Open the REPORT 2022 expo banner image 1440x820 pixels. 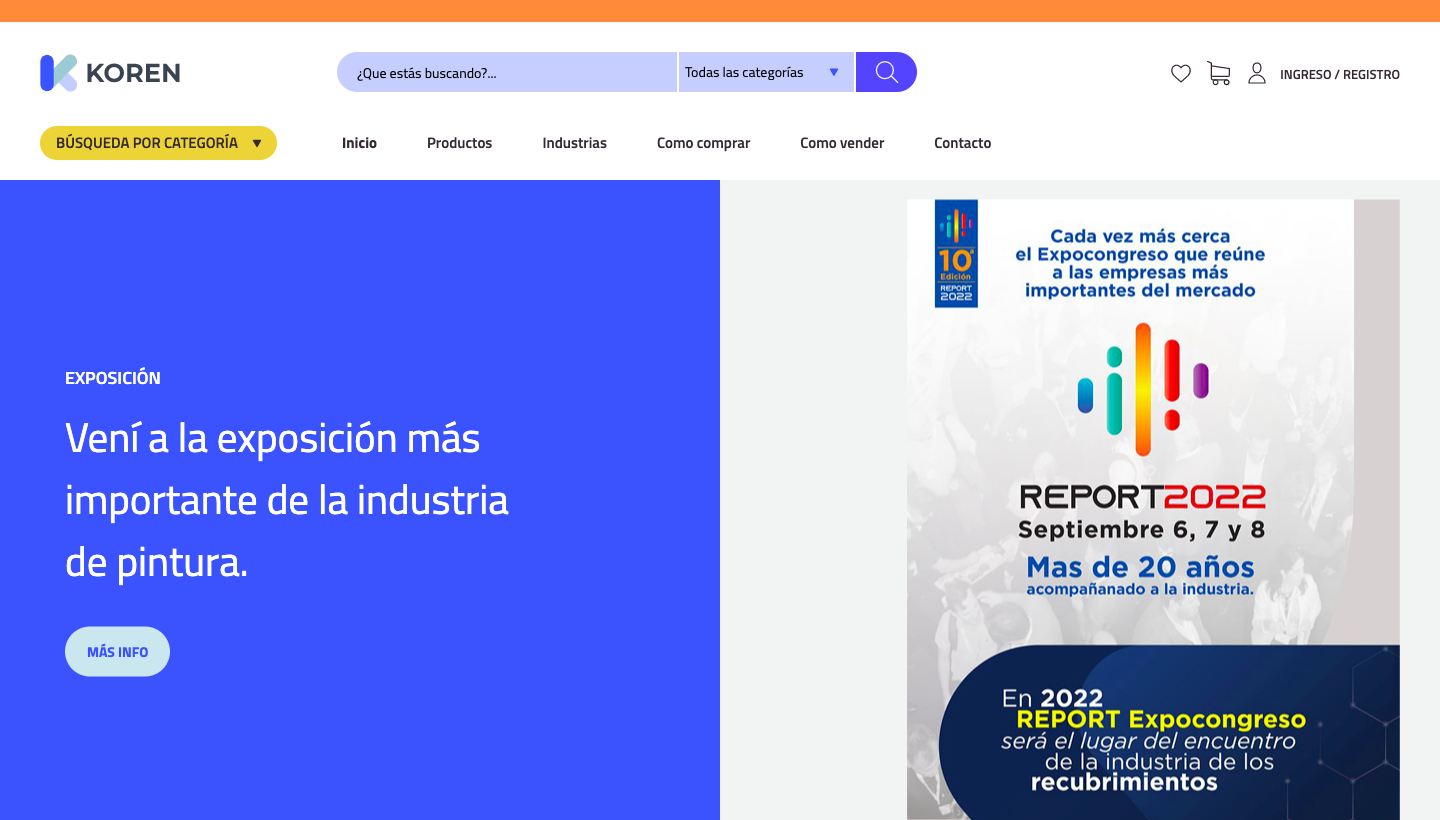1153,509
